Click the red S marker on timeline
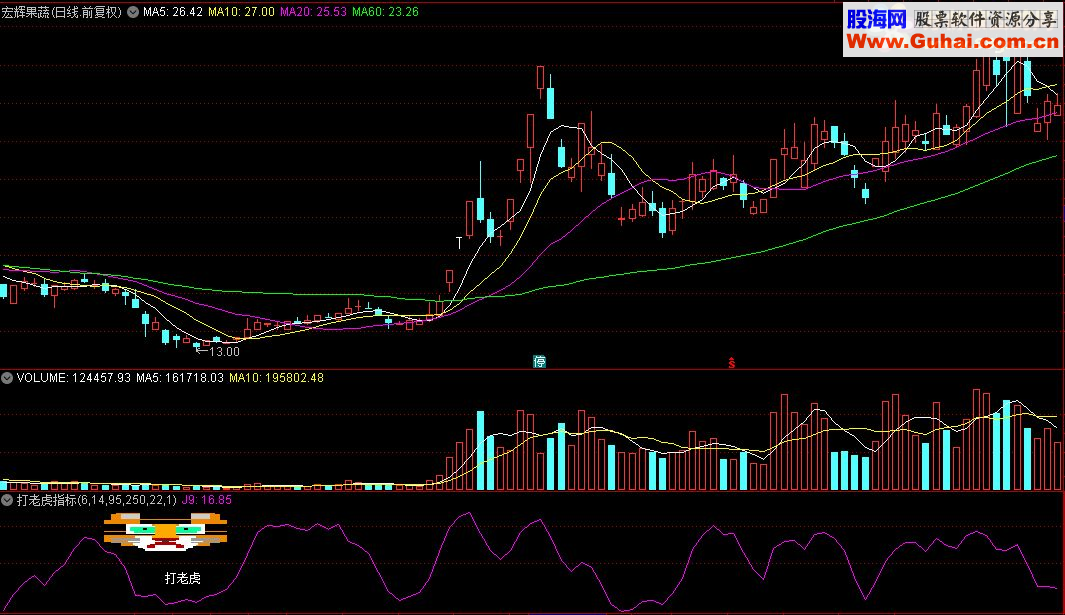Image resolution: width=1065 pixels, height=615 pixels. [732, 363]
